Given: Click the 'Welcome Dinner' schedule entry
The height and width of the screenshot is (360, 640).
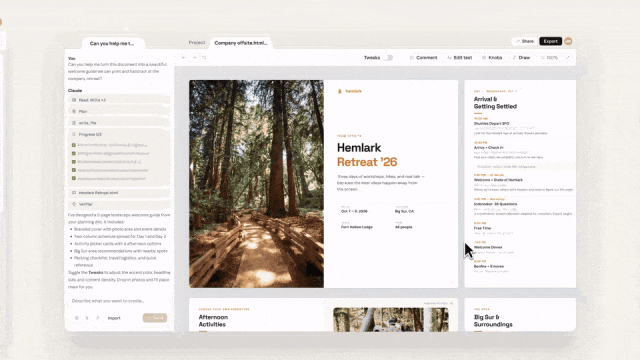Looking at the screenshot, I should point(488,247).
